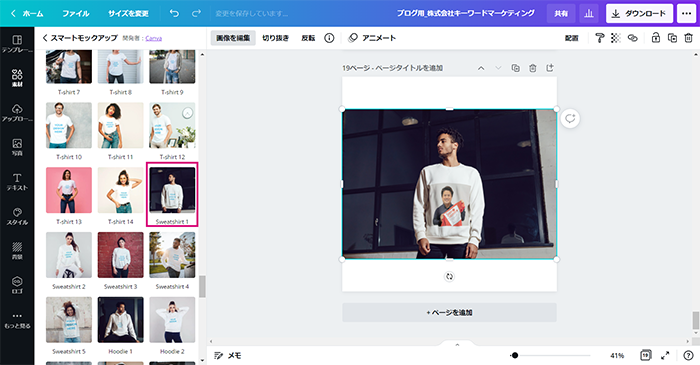The image size is (700, 365).
Task: Open the Logo (ロゴ) sidebar tab
Action: [x=17, y=285]
